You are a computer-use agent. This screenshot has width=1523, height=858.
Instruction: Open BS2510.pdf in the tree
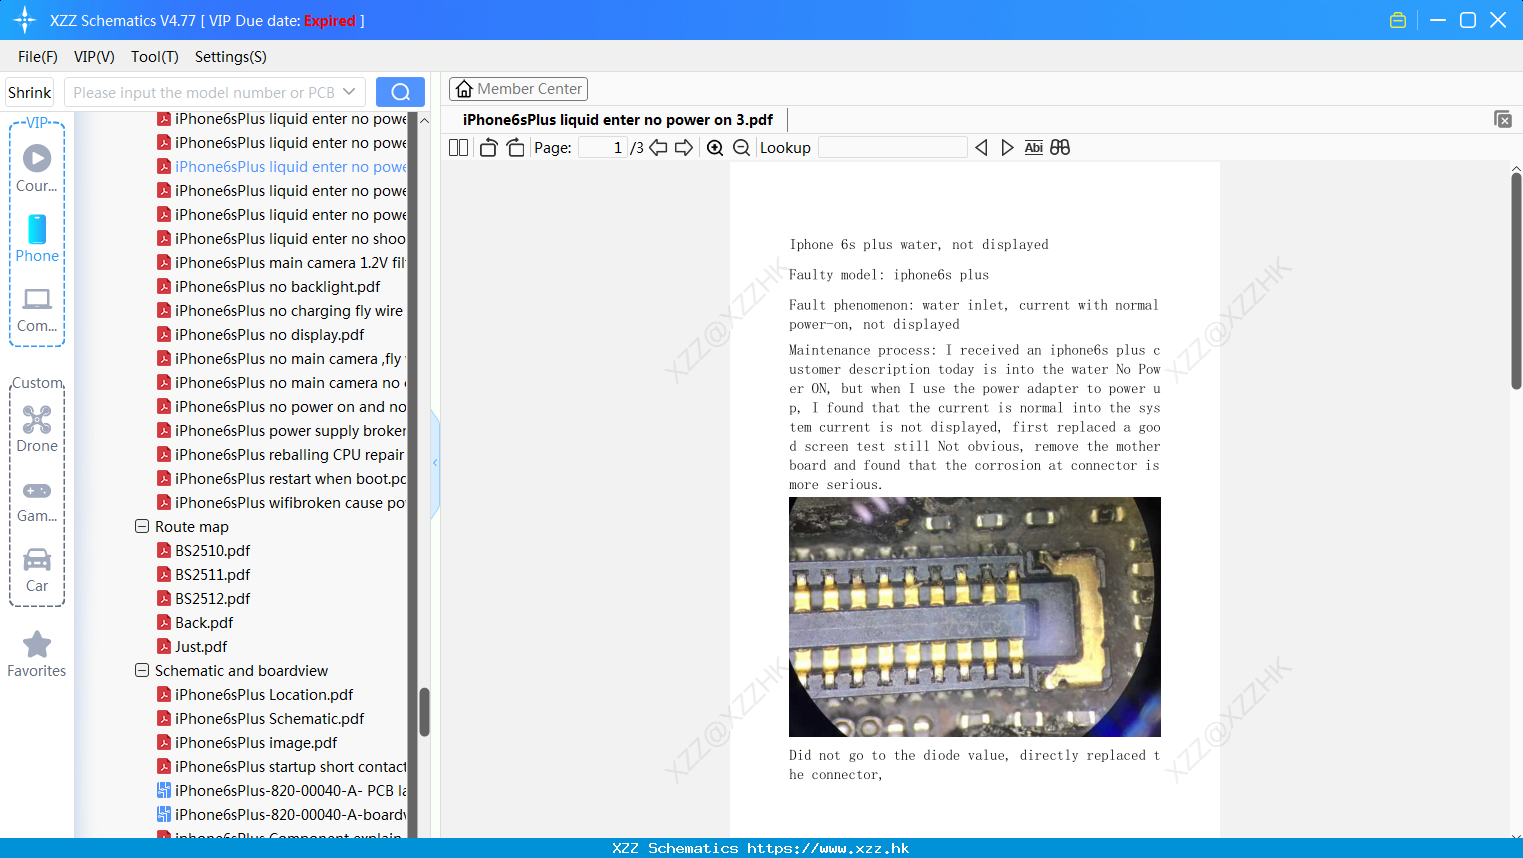click(212, 550)
